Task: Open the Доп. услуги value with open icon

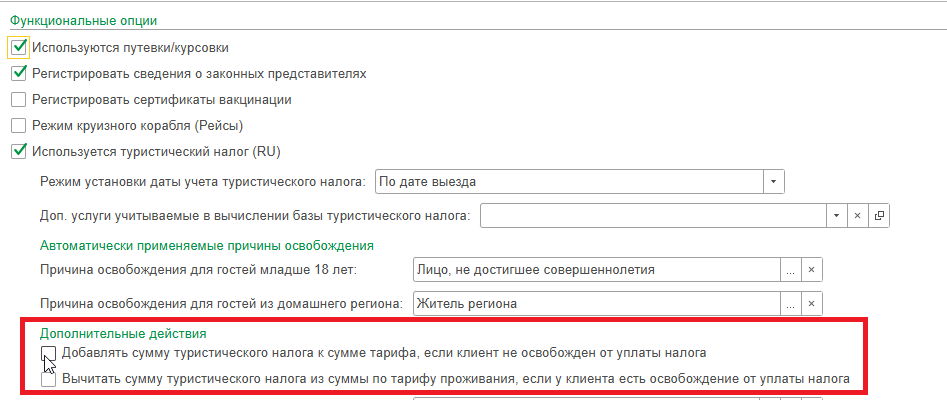Action: pyautogui.click(x=879, y=216)
